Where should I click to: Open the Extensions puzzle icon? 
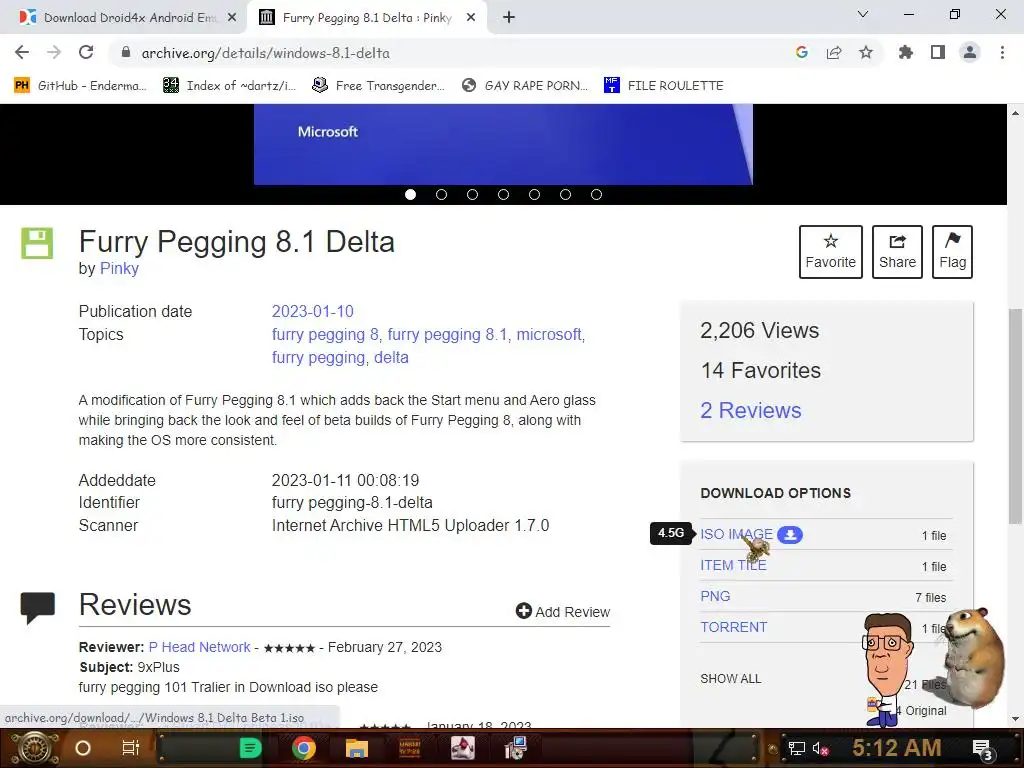tap(906, 52)
